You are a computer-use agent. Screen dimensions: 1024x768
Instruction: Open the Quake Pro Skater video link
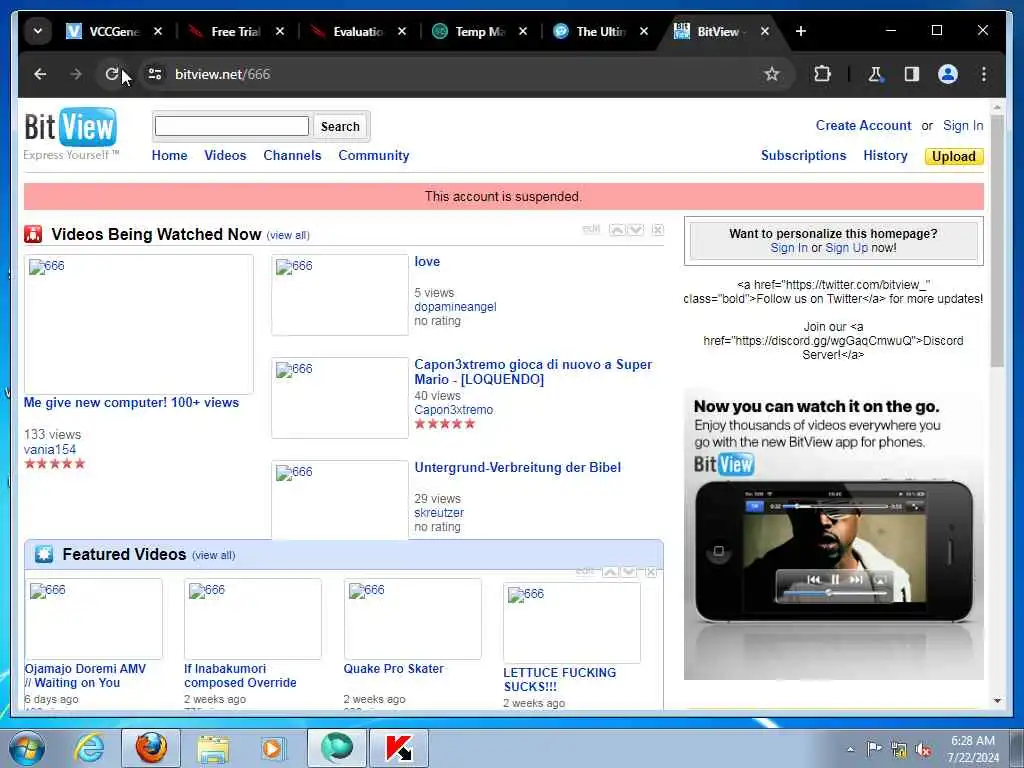pos(394,669)
